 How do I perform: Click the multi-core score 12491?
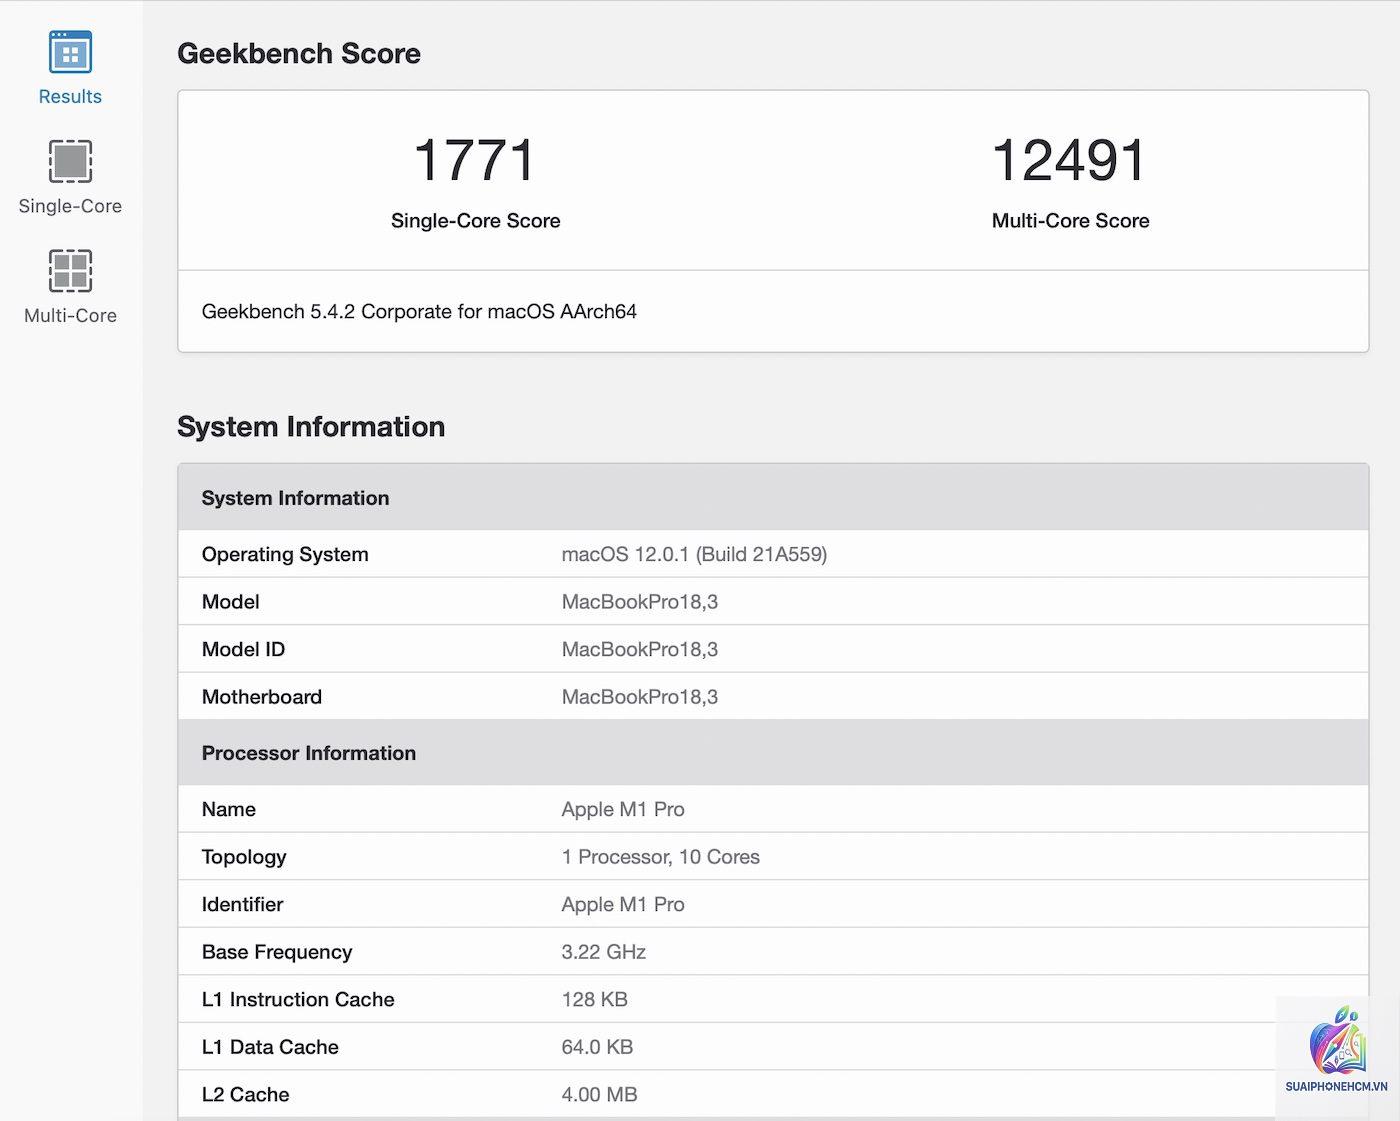click(x=1069, y=161)
